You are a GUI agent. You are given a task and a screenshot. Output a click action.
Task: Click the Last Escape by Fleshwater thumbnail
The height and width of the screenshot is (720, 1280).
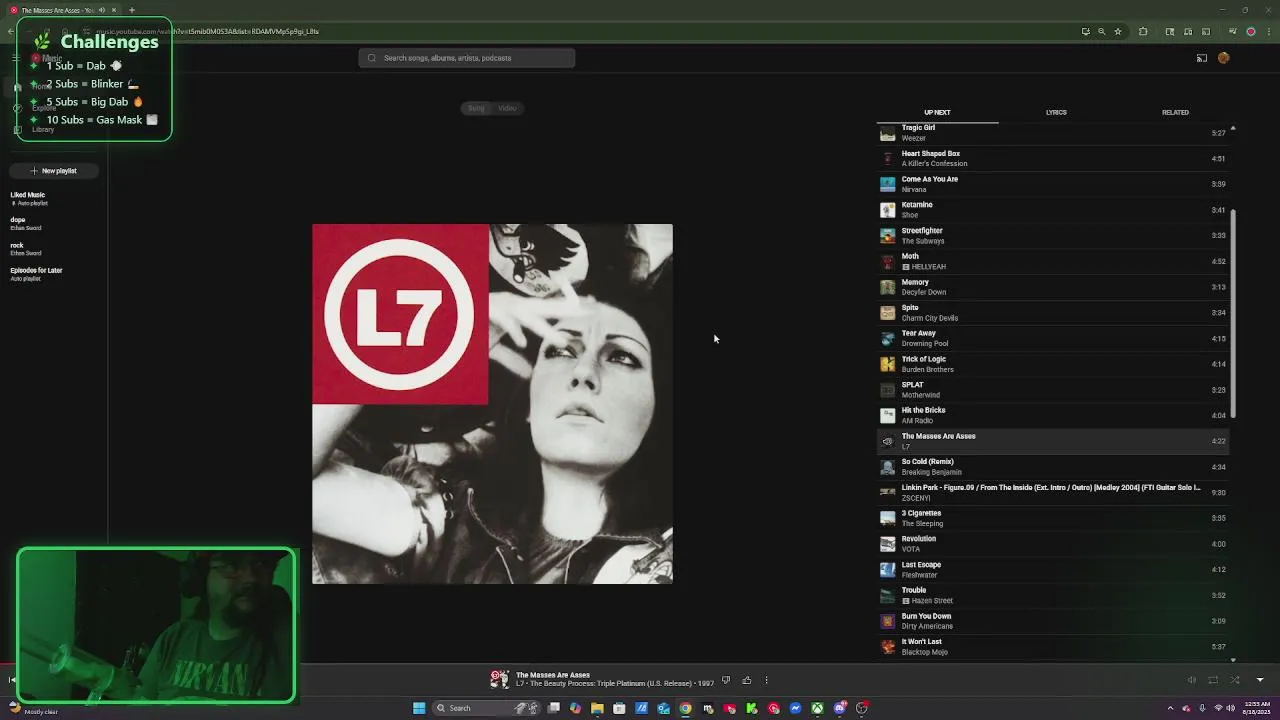pos(887,570)
